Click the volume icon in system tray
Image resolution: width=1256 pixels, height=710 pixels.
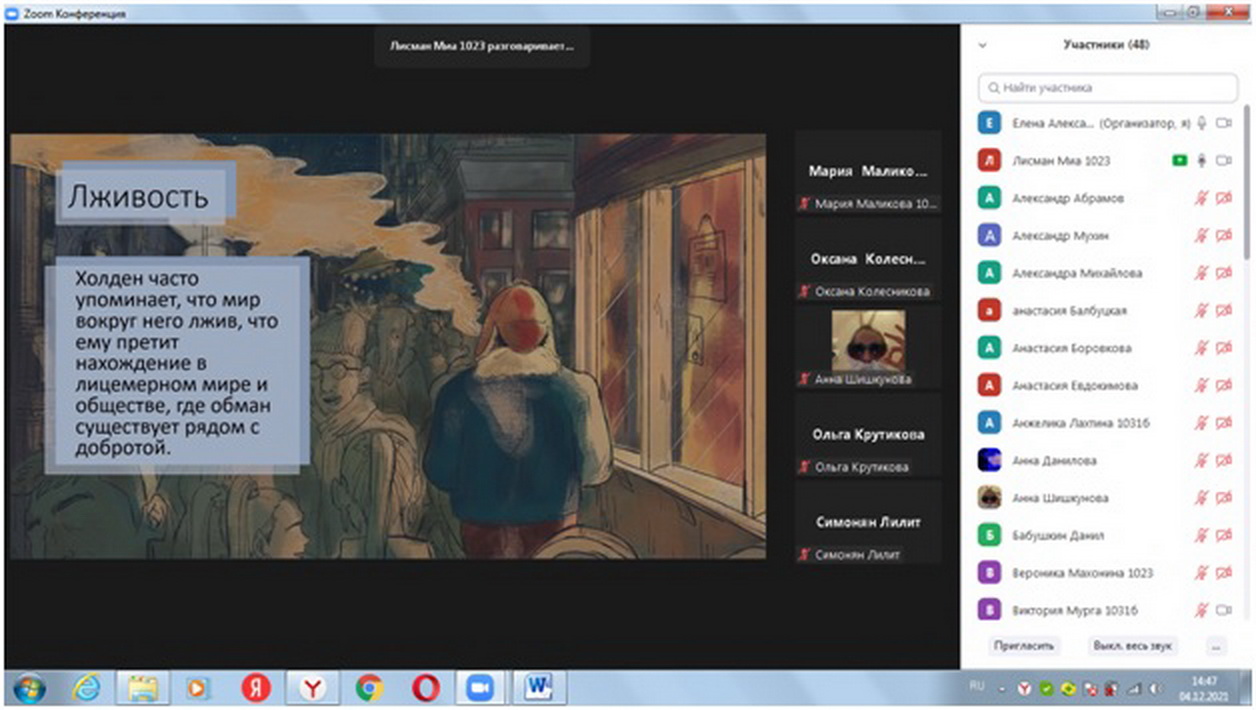pyautogui.click(x=1156, y=689)
